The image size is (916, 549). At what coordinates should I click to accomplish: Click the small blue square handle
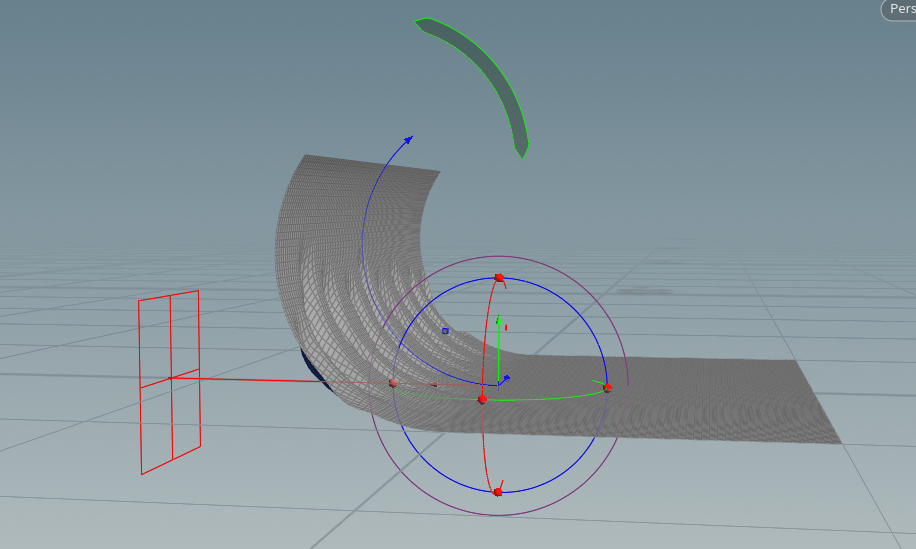(x=445, y=330)
